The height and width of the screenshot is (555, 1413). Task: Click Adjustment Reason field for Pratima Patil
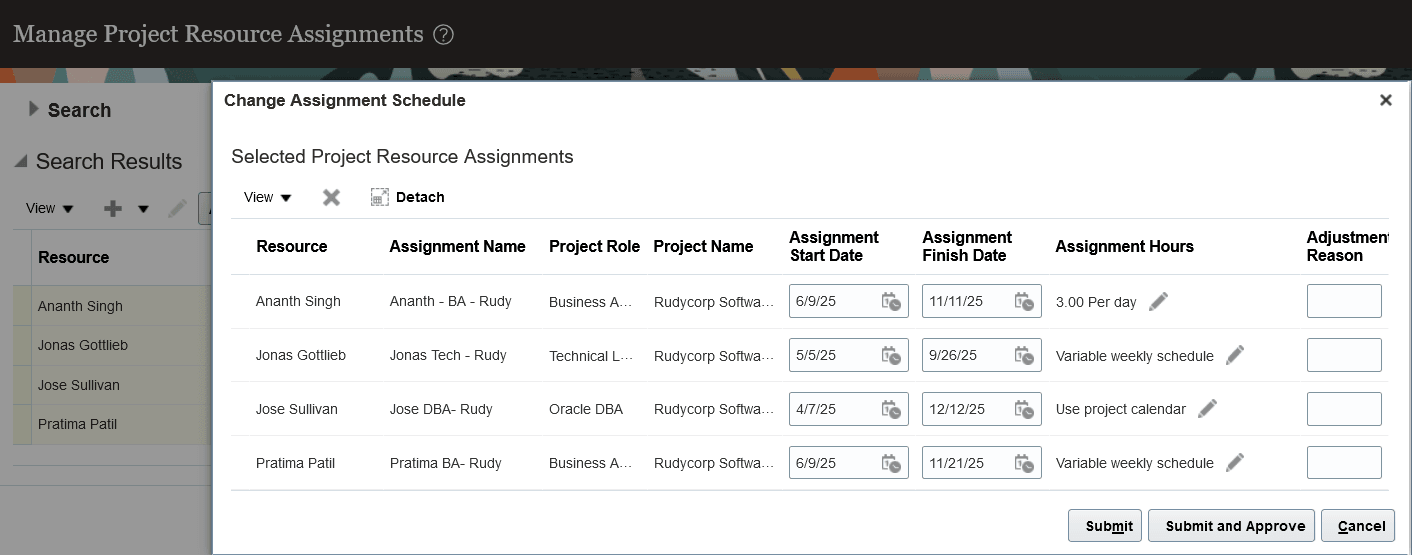(x=1344, y=462)
